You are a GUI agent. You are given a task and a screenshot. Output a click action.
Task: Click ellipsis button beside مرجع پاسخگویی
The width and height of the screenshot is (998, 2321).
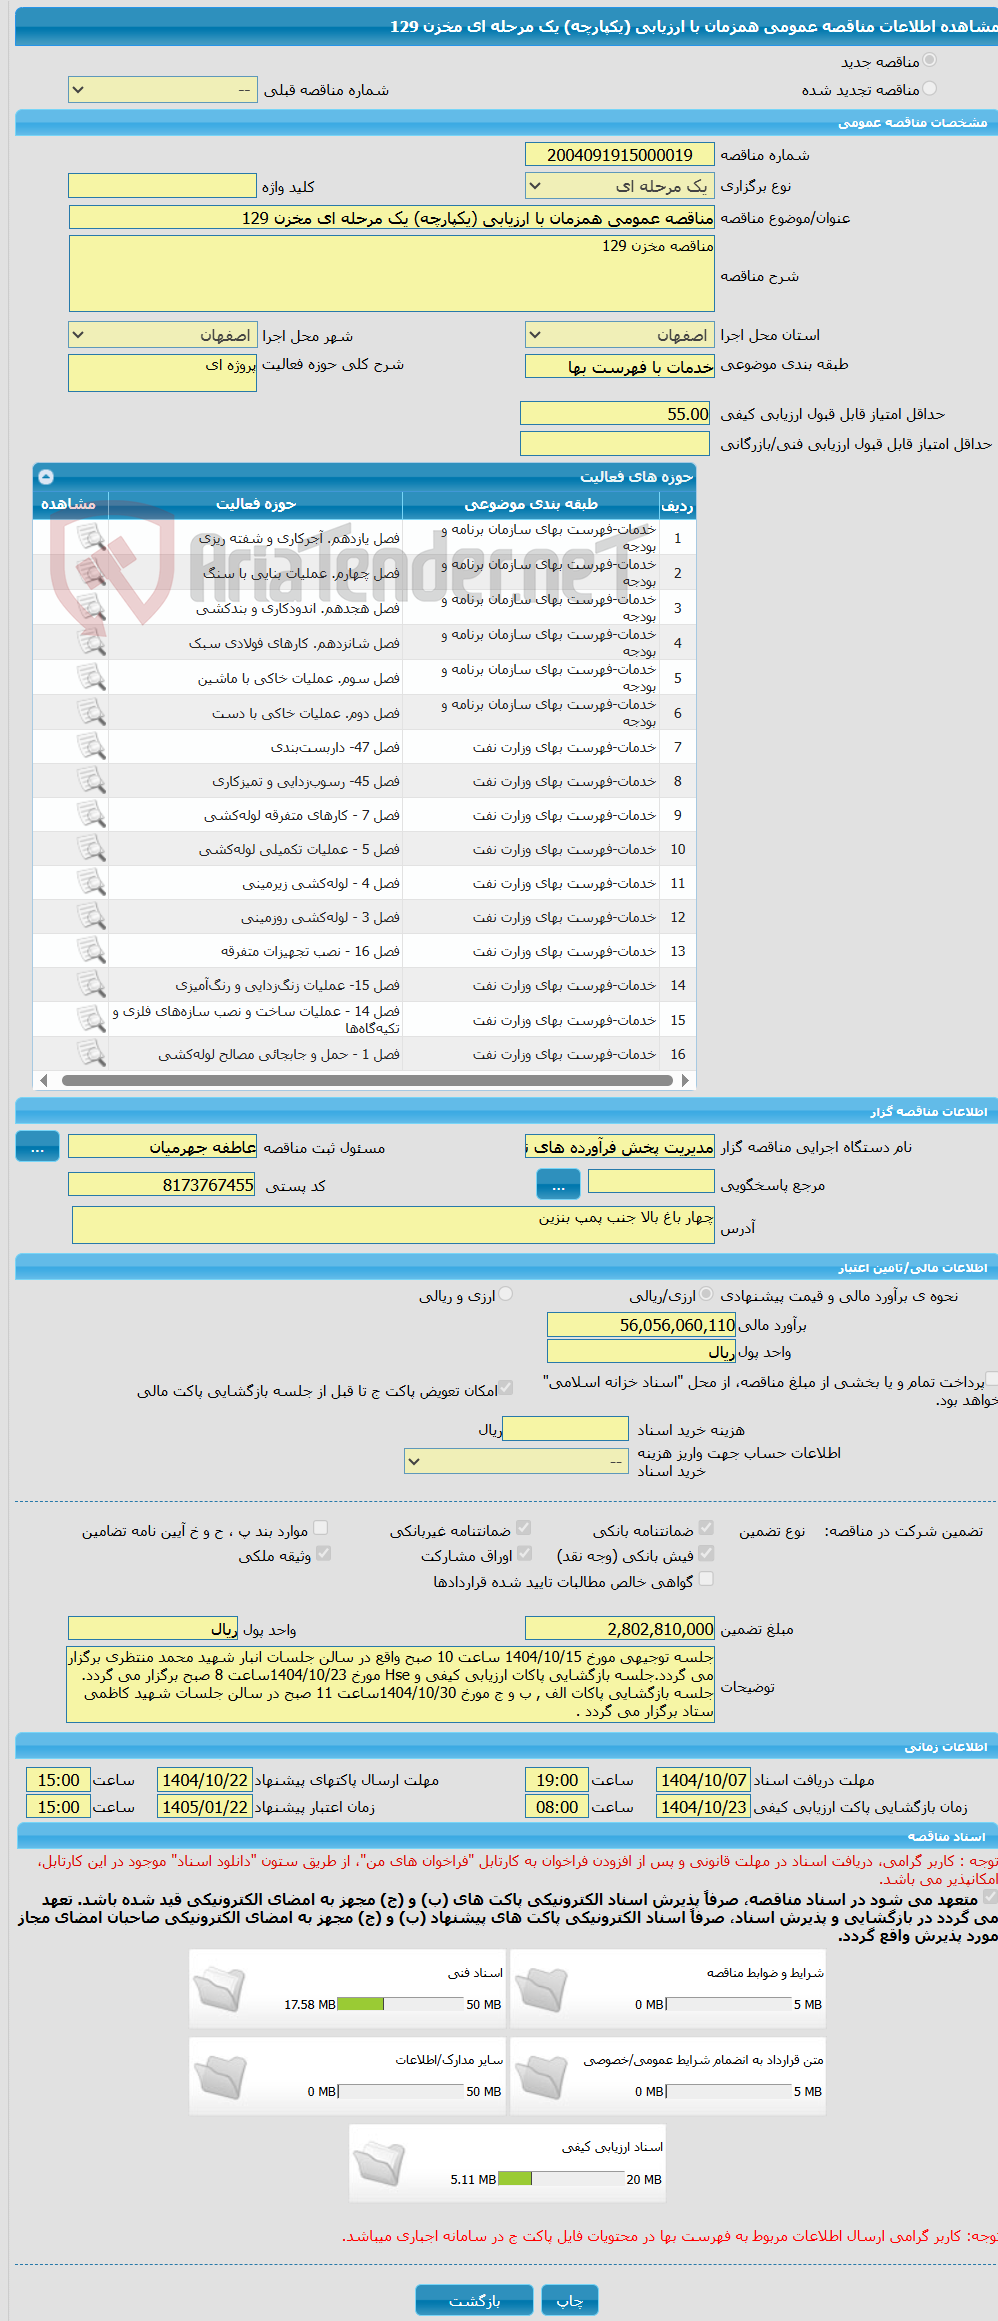[558, 1185]
